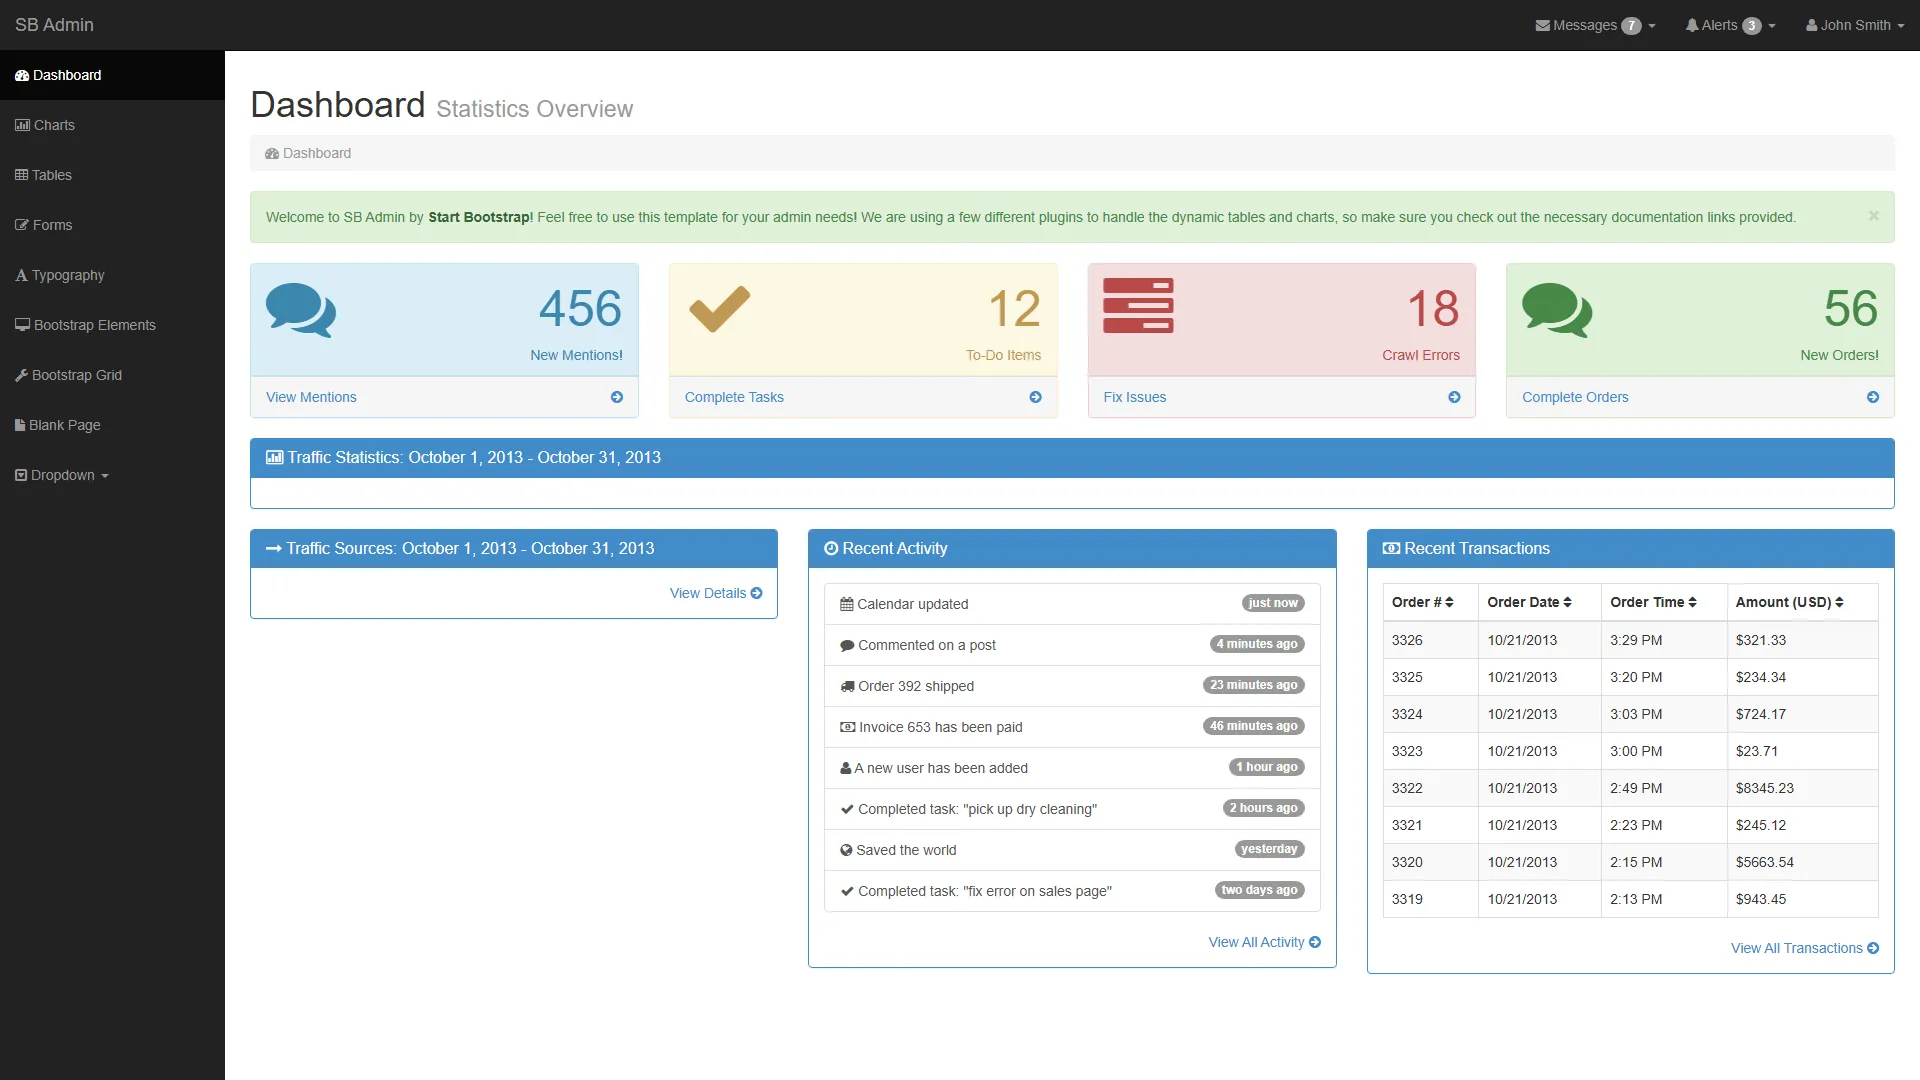Screen dimensions: 1920x1080
Task: Click the Complete Tasks link
Action: 734,397
